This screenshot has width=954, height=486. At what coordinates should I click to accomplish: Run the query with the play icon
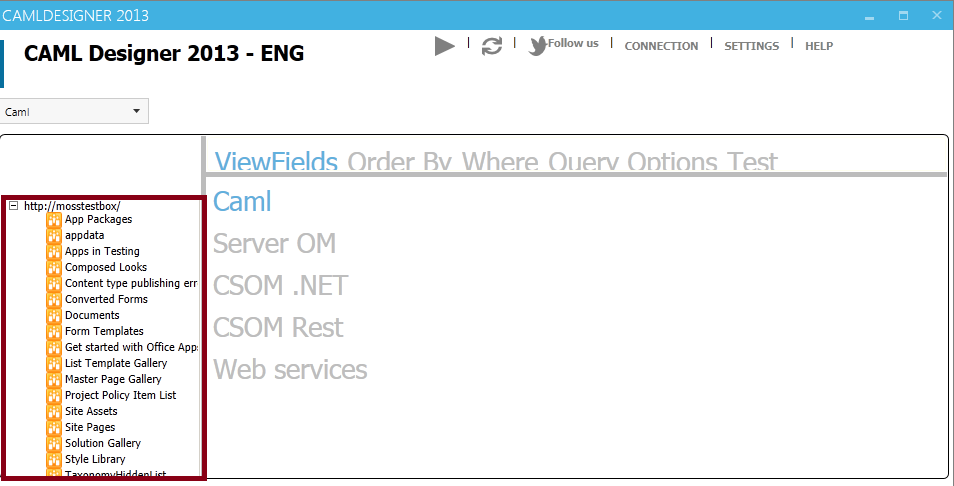(445, 46)
